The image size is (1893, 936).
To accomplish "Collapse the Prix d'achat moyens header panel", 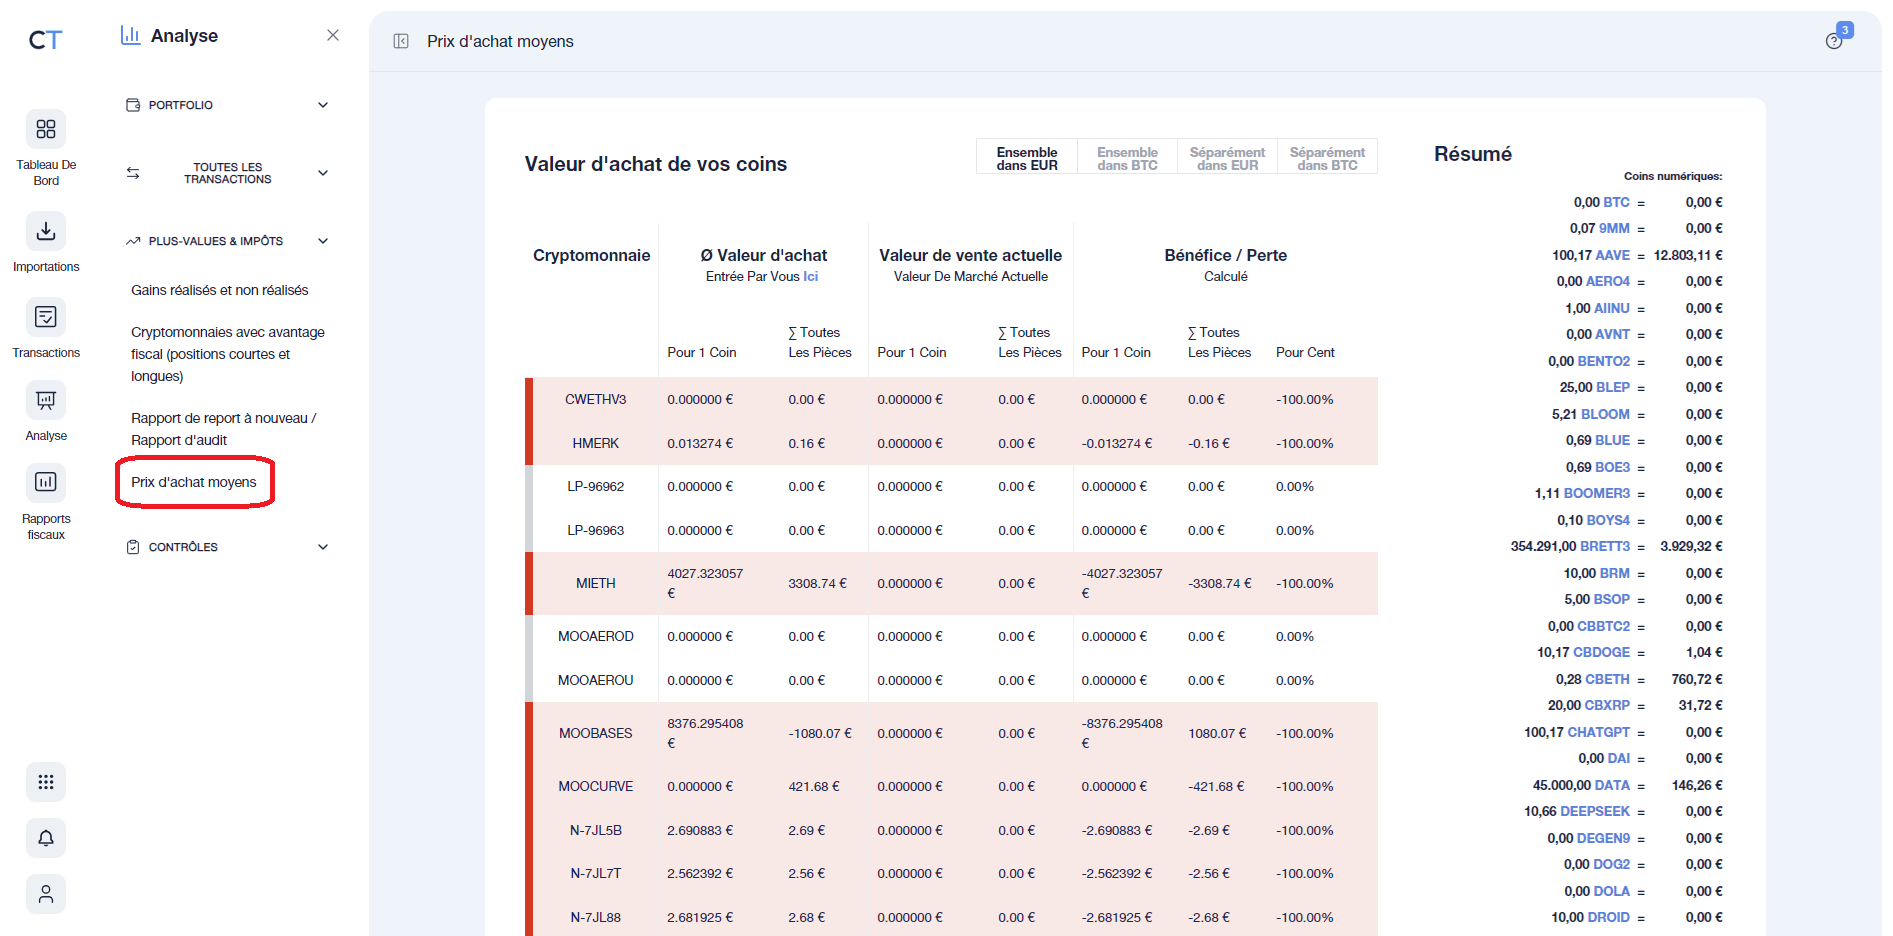I will (401, 41).
